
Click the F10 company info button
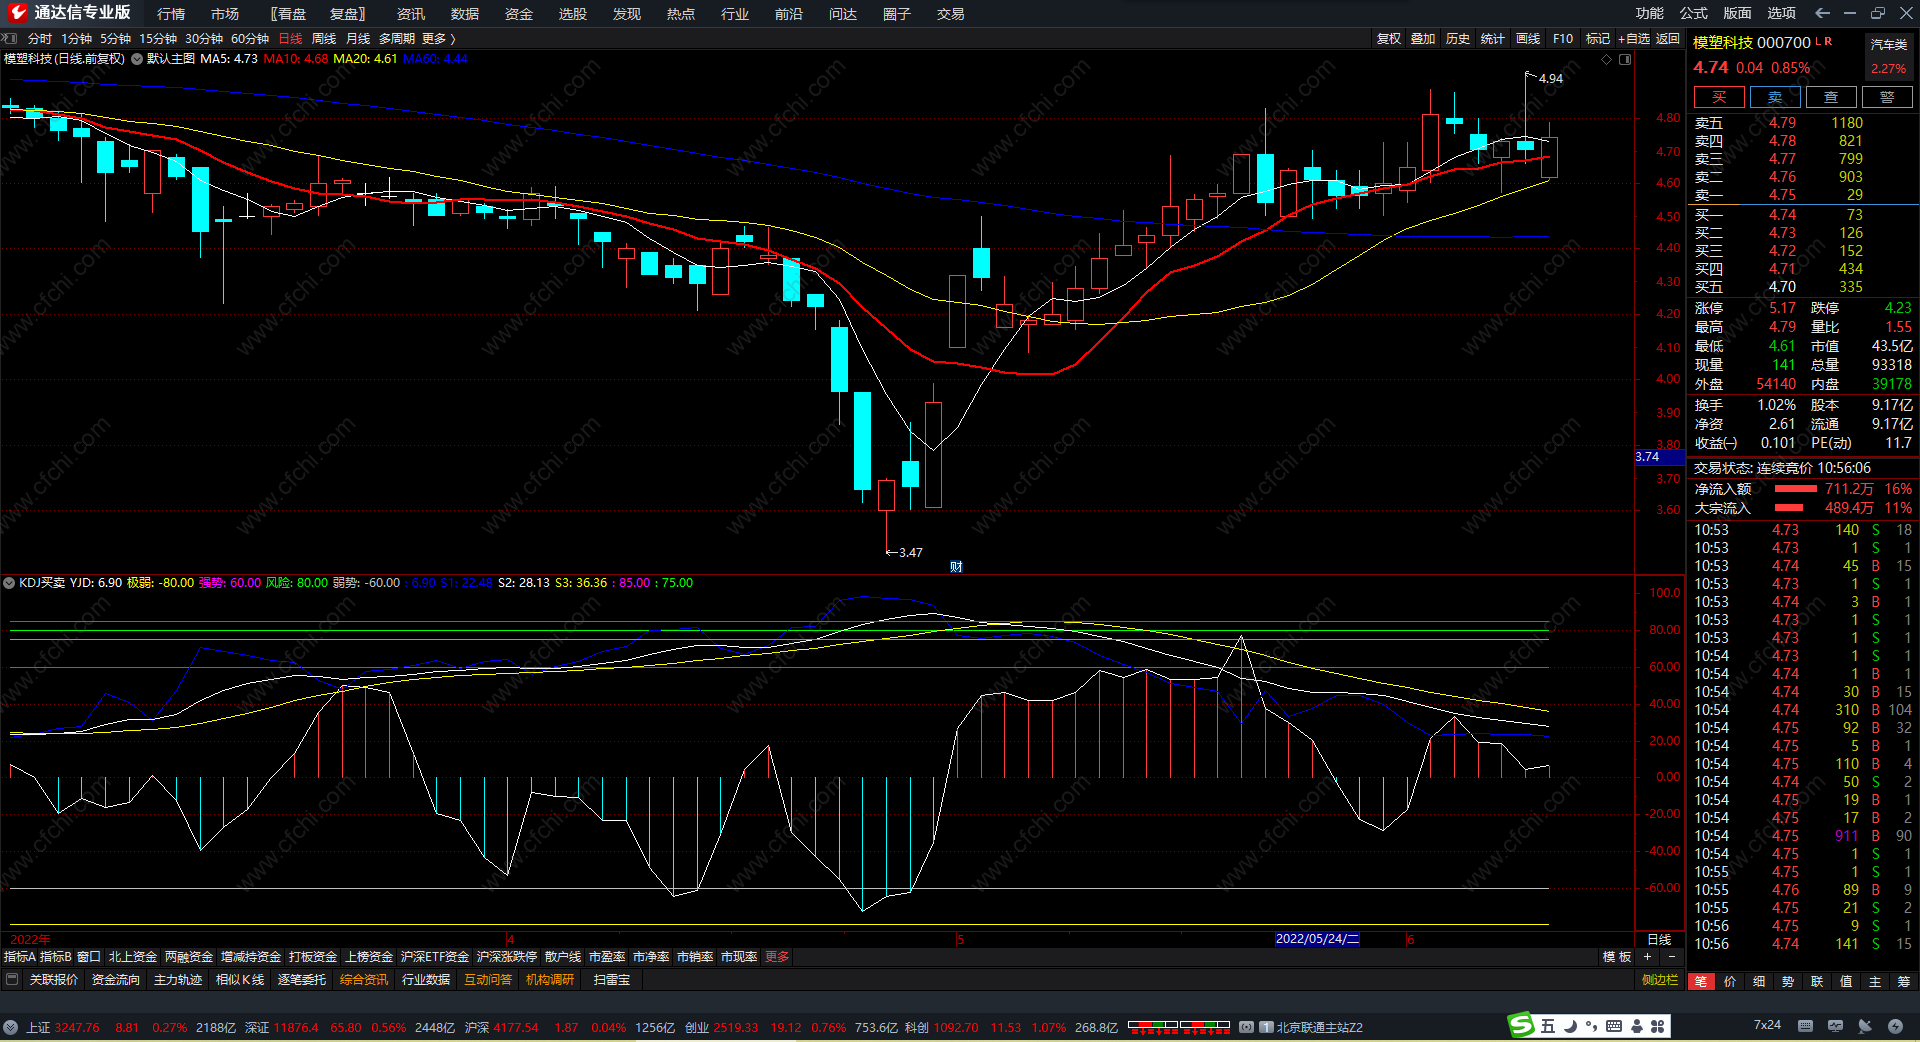click(x=1563, y=39)
